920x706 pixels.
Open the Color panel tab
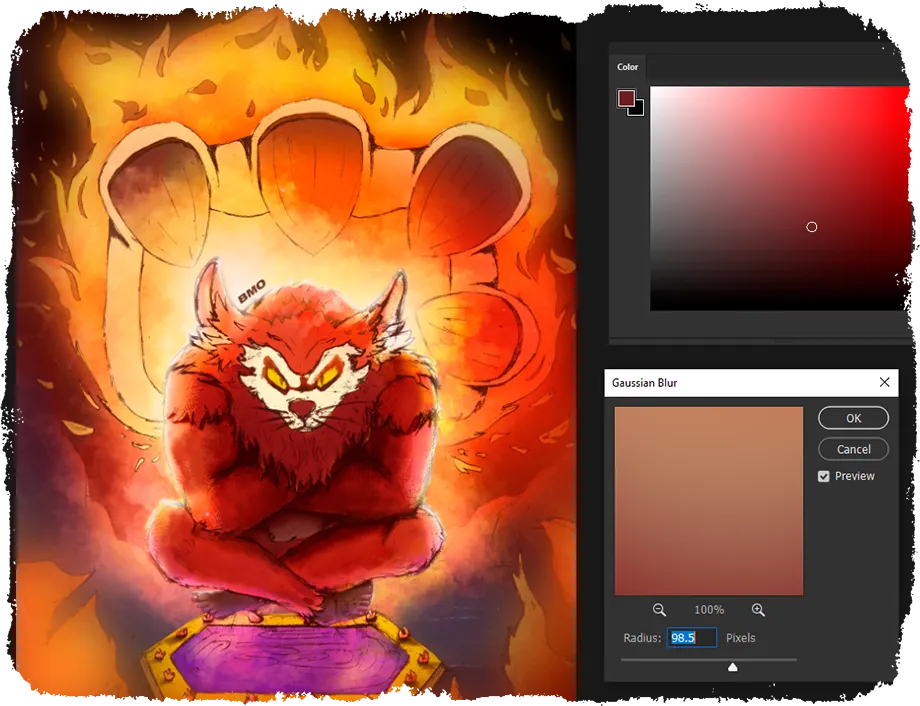[627, 67]
